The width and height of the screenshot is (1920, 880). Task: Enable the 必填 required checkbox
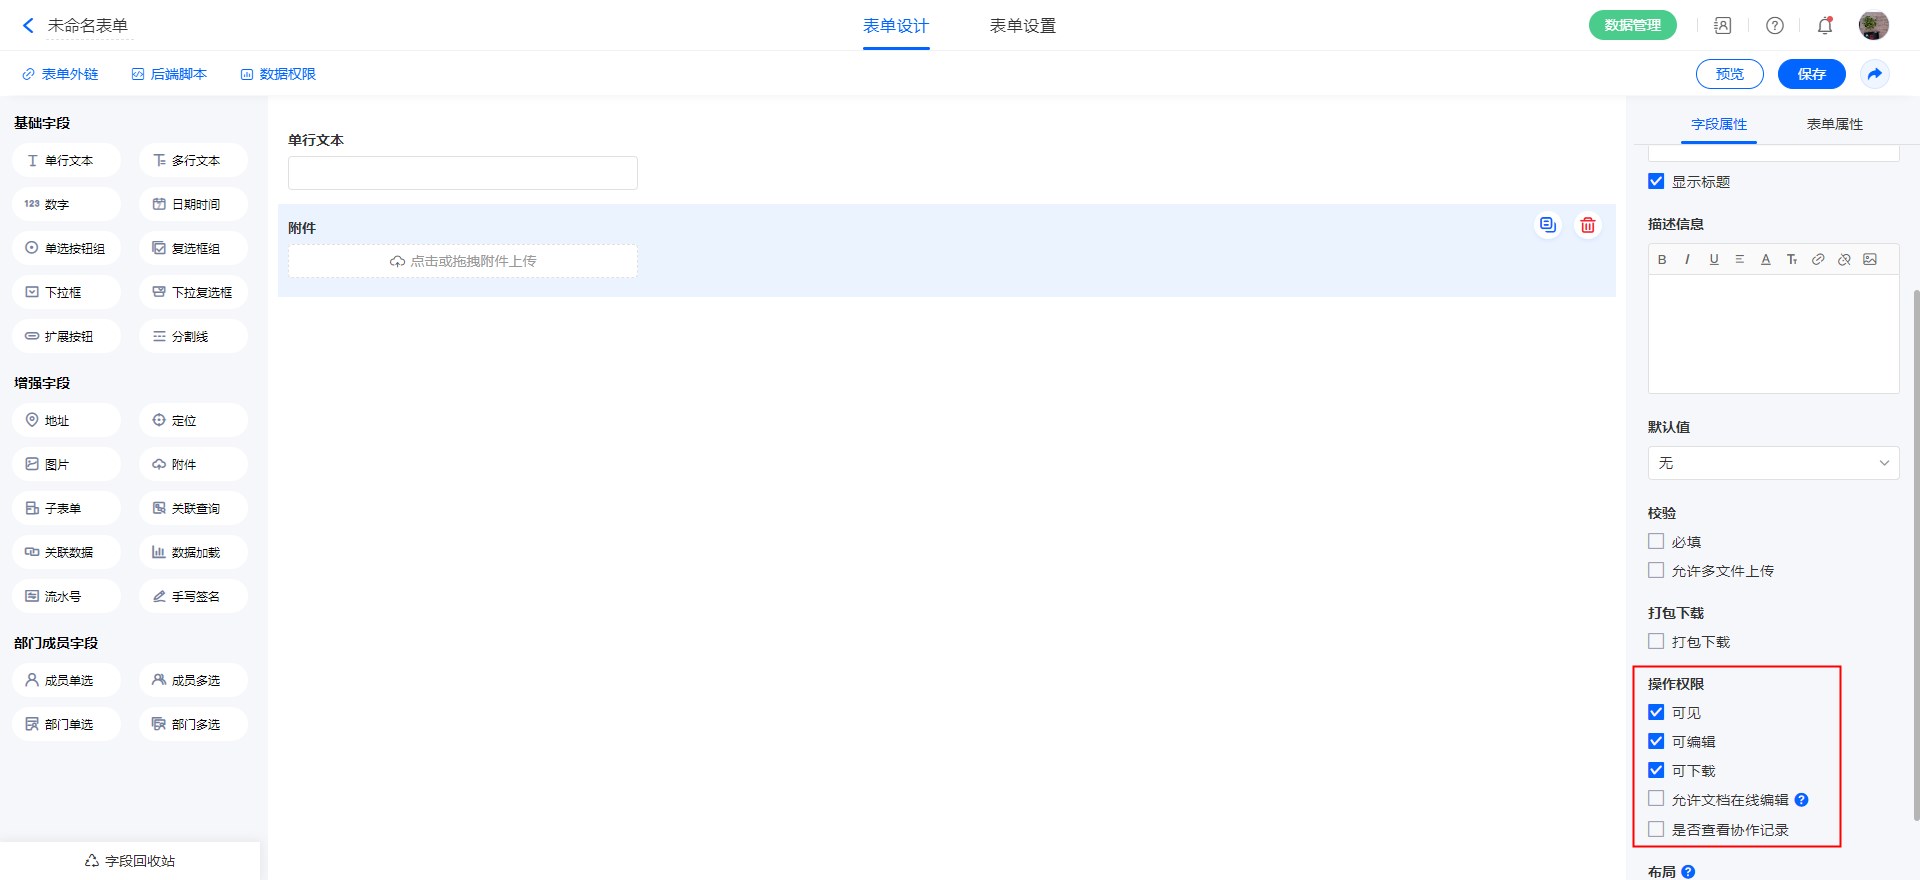pyautogui.click(x=1656, y=542)
